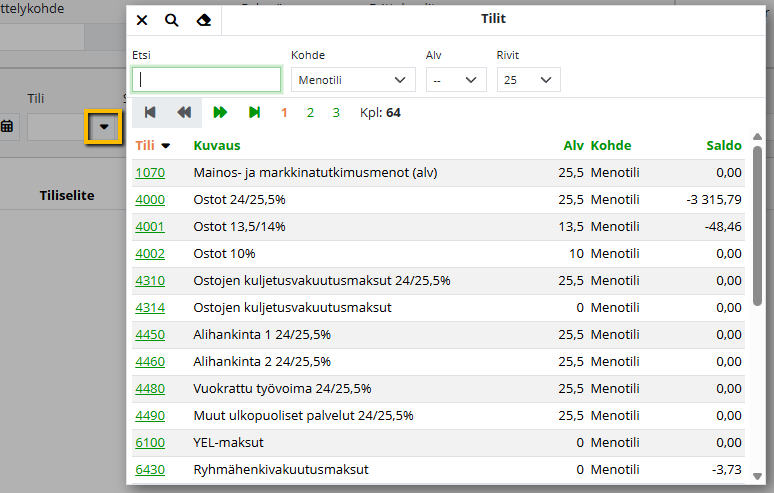Go to page 2 of results

tap(310, 113)
